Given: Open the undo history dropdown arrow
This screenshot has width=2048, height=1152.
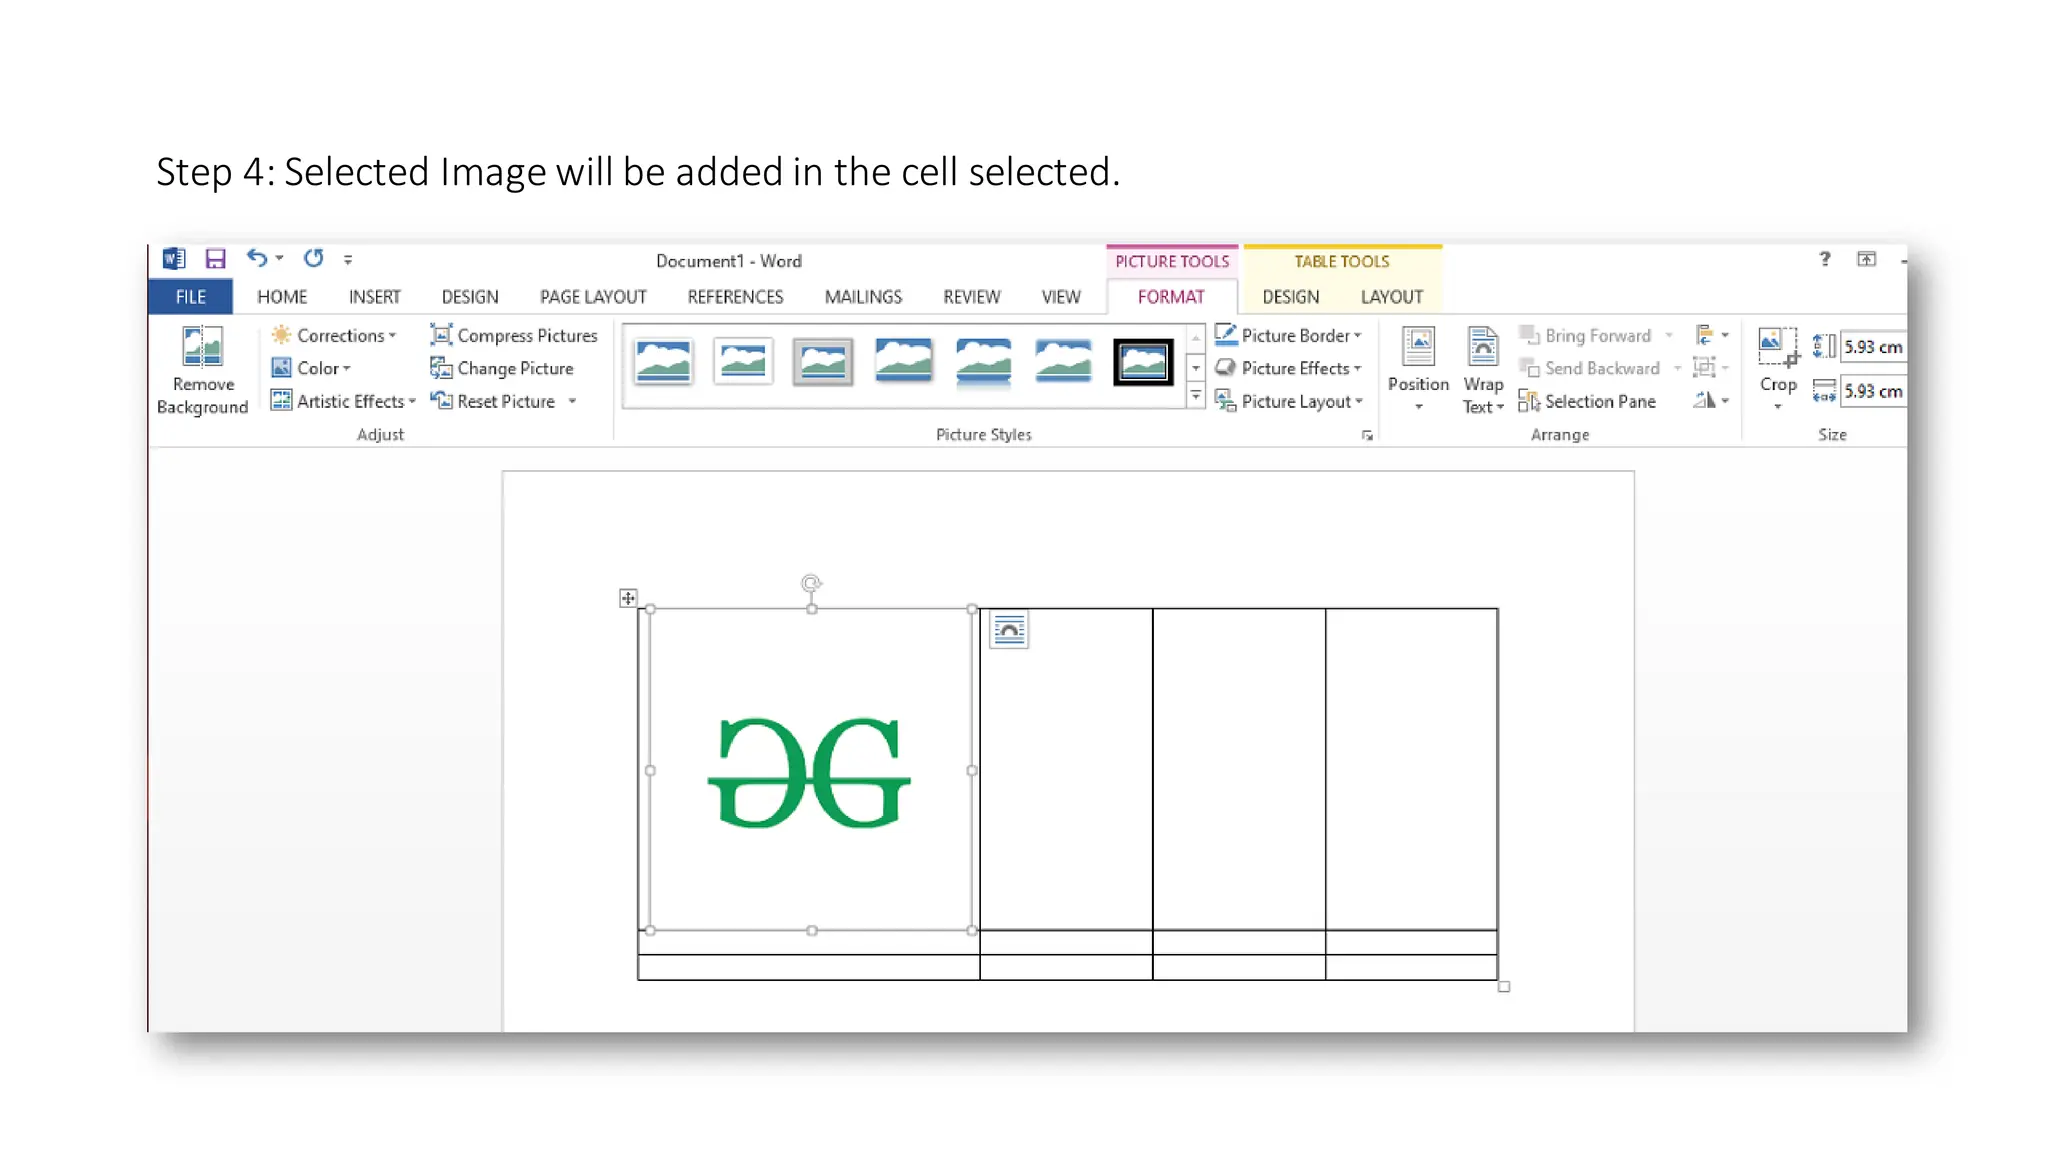Looking at the screenshot, I should (x=280, y=259).
